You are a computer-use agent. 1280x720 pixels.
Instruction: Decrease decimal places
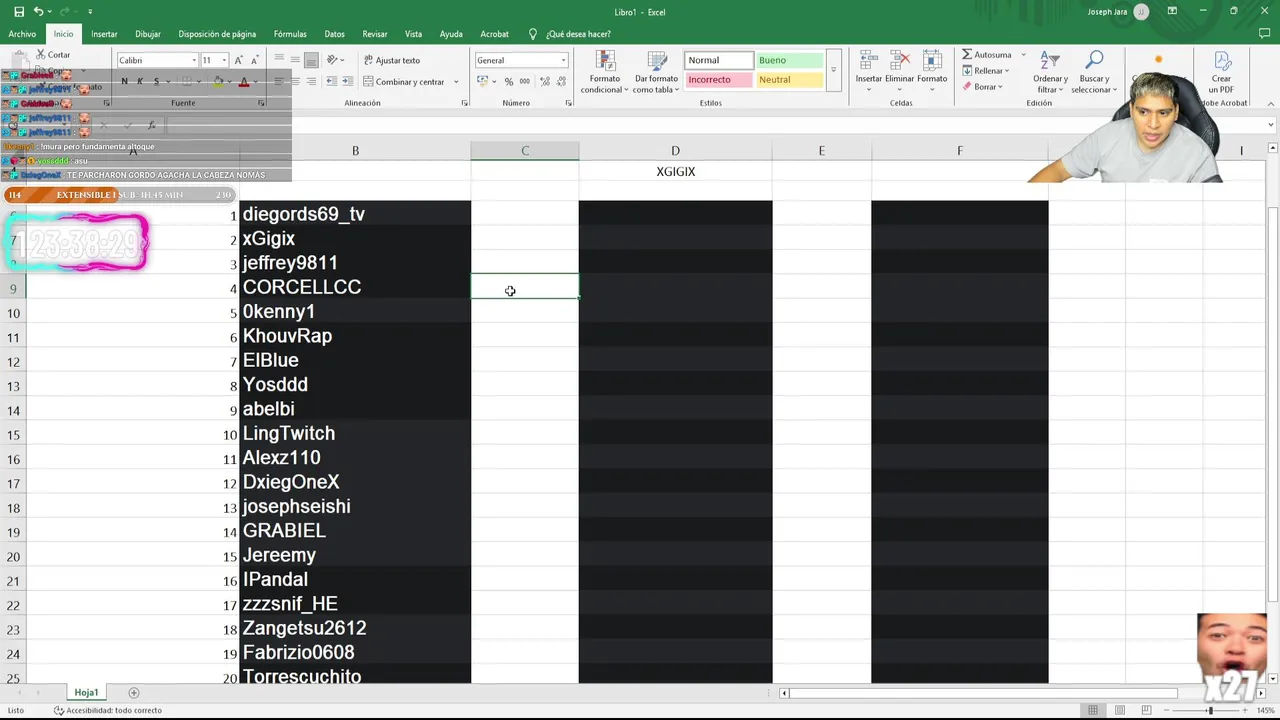pyautogui.click(x=560, y=82)
